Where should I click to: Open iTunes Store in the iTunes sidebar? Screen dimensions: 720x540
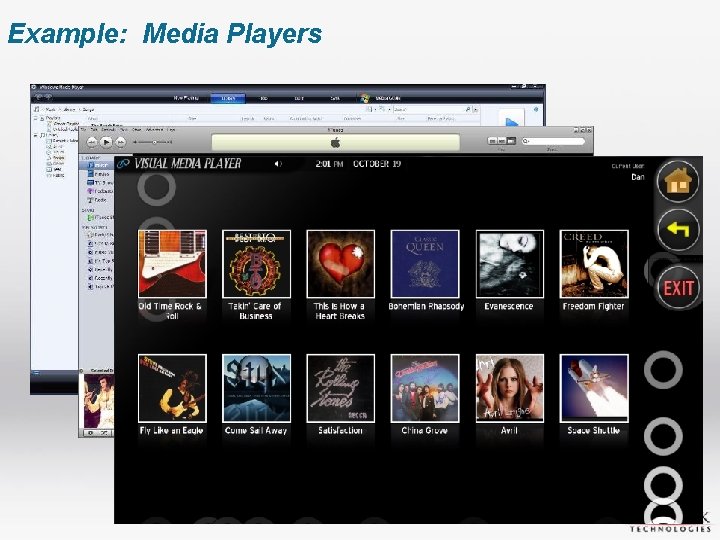click(x=100, y=217)
